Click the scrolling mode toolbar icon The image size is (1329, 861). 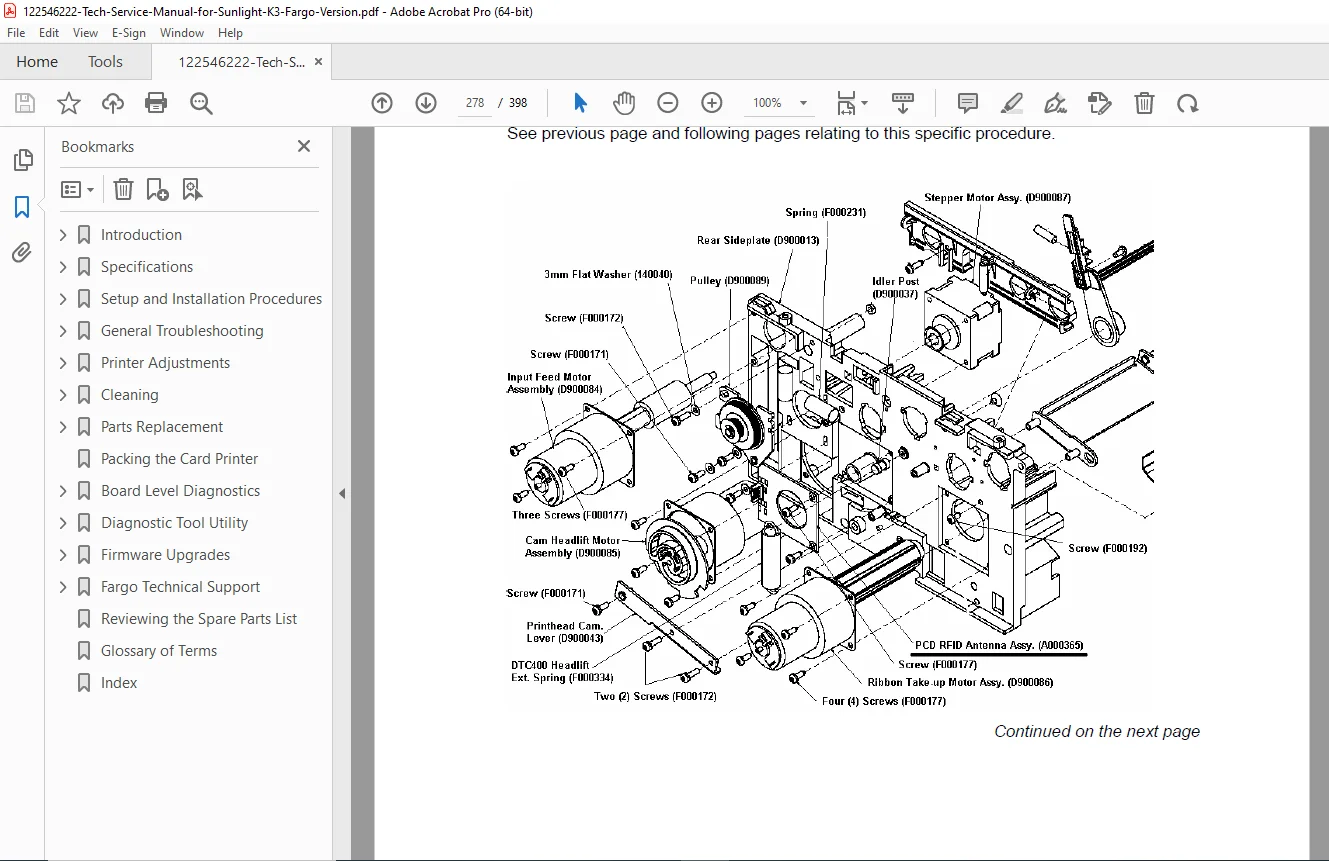click(x=903, y=103)
